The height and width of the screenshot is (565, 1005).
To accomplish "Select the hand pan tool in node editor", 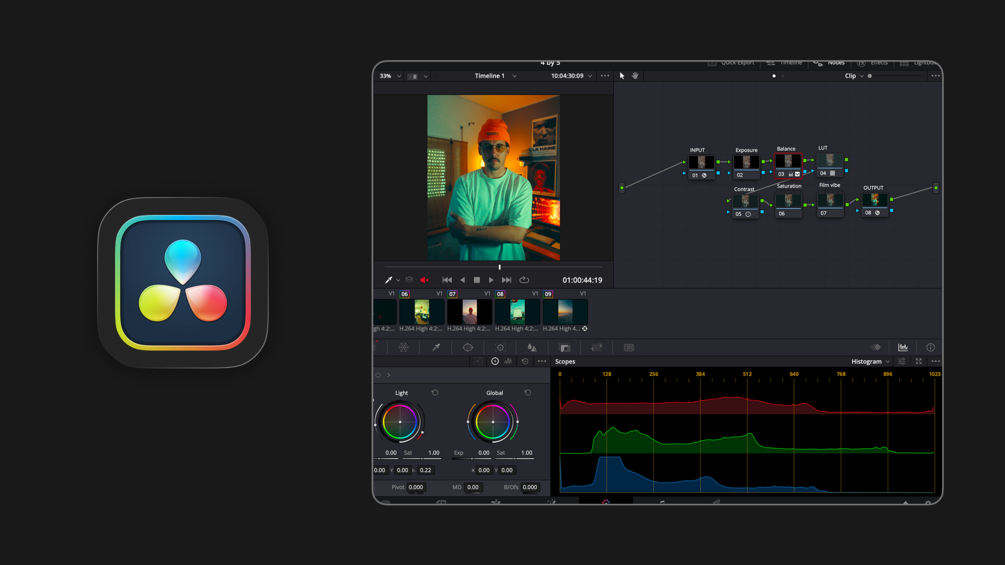I will point(635,76).
